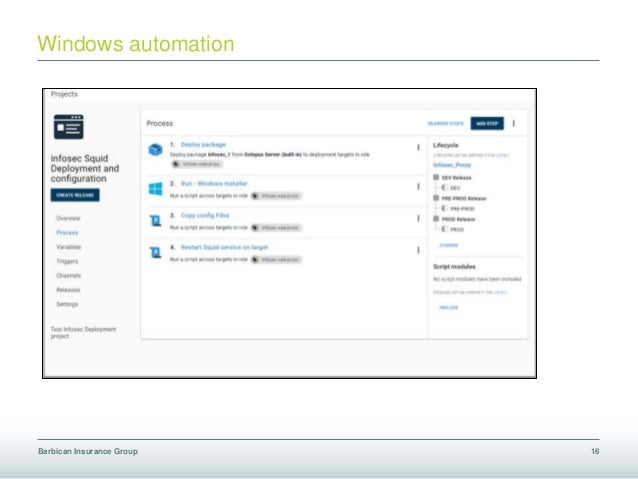The width and height of the screenshot is (638, 479).
Task: Click the Change lifecycle link
Action: 449,245
